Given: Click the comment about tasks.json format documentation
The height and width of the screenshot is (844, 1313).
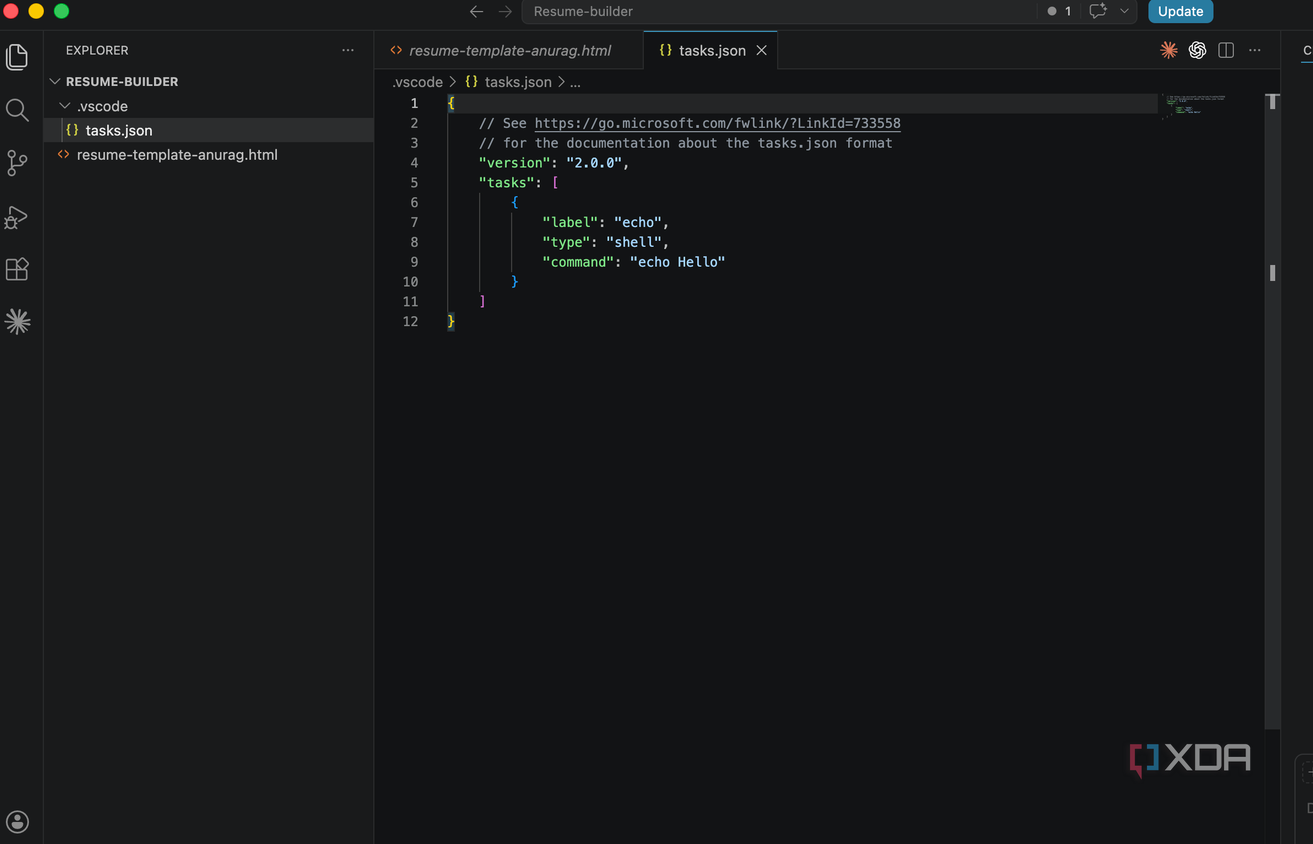Looking at the screenshot, I should (x=685, y=143).
